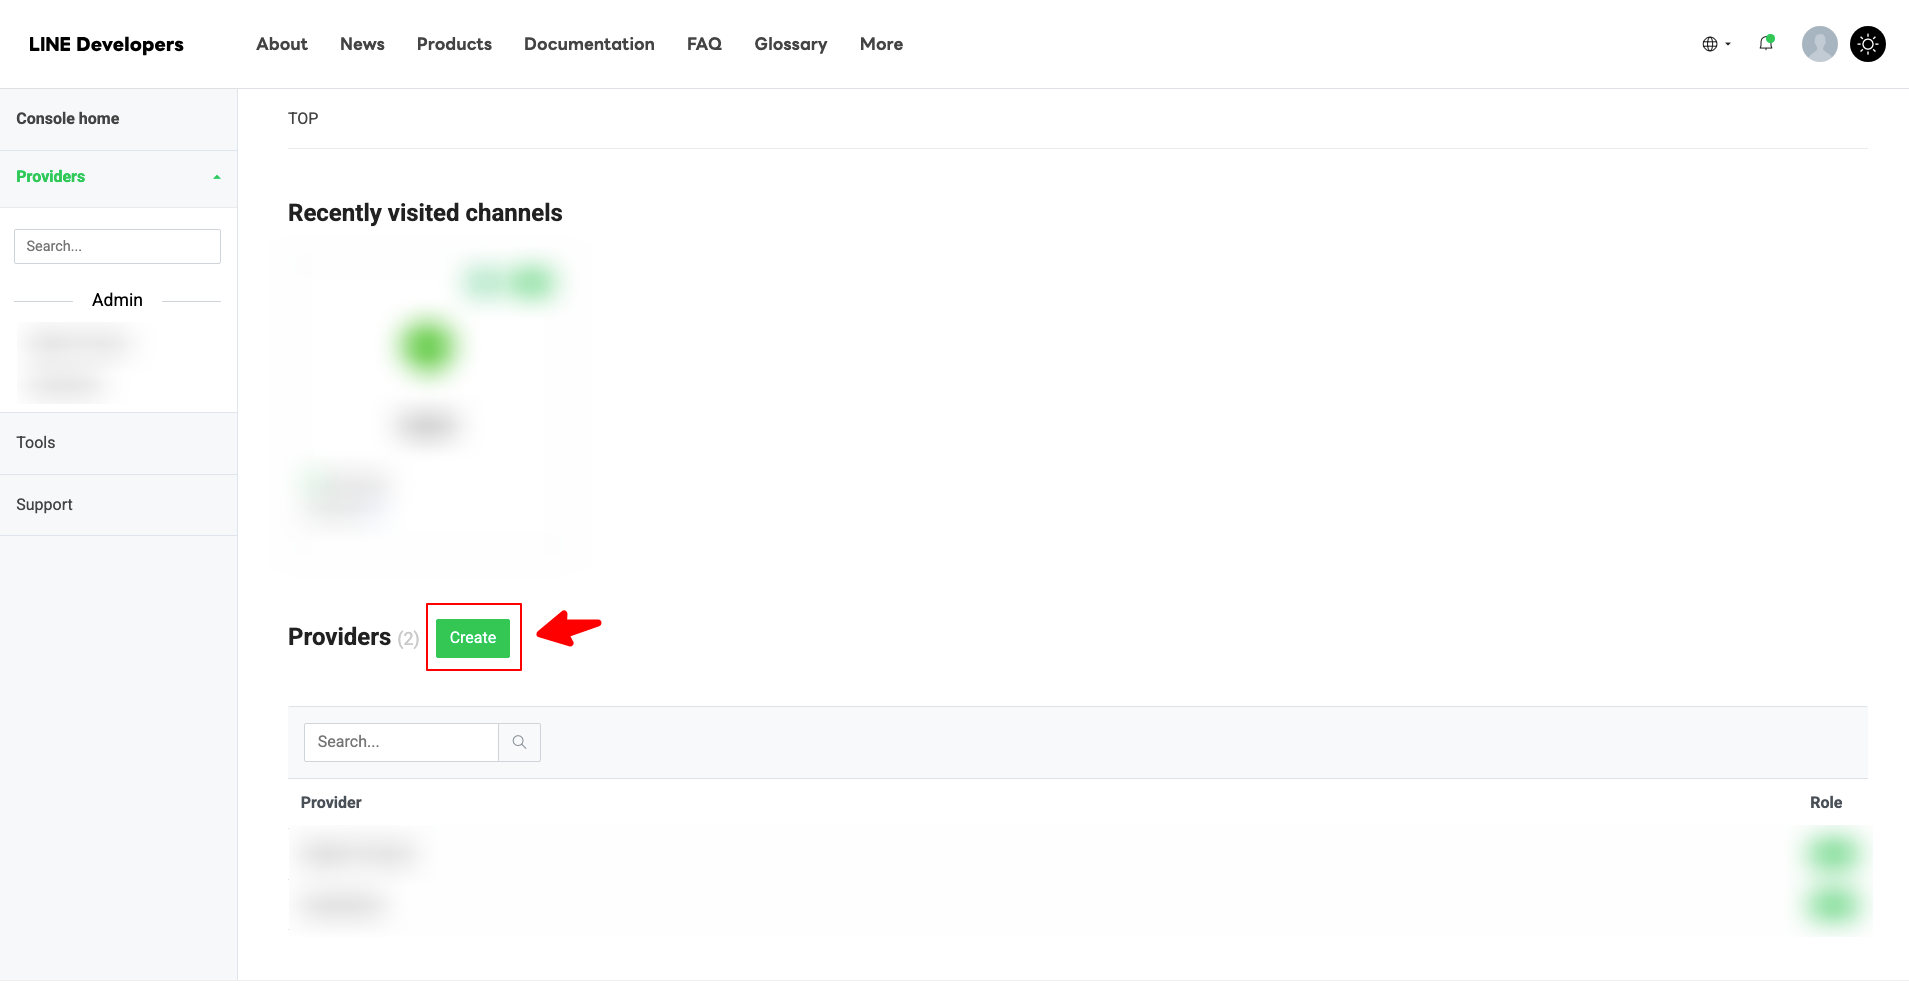This screenshot has width=1909, height=998.
Task: Open the user profile avatar
Action: point(1819,44)
